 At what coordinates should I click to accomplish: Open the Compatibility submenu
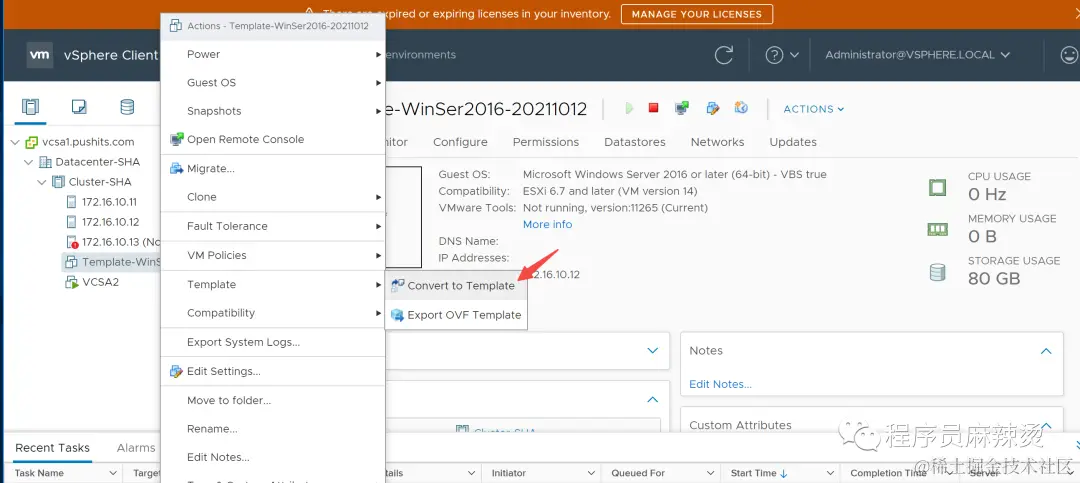point(272,313)
